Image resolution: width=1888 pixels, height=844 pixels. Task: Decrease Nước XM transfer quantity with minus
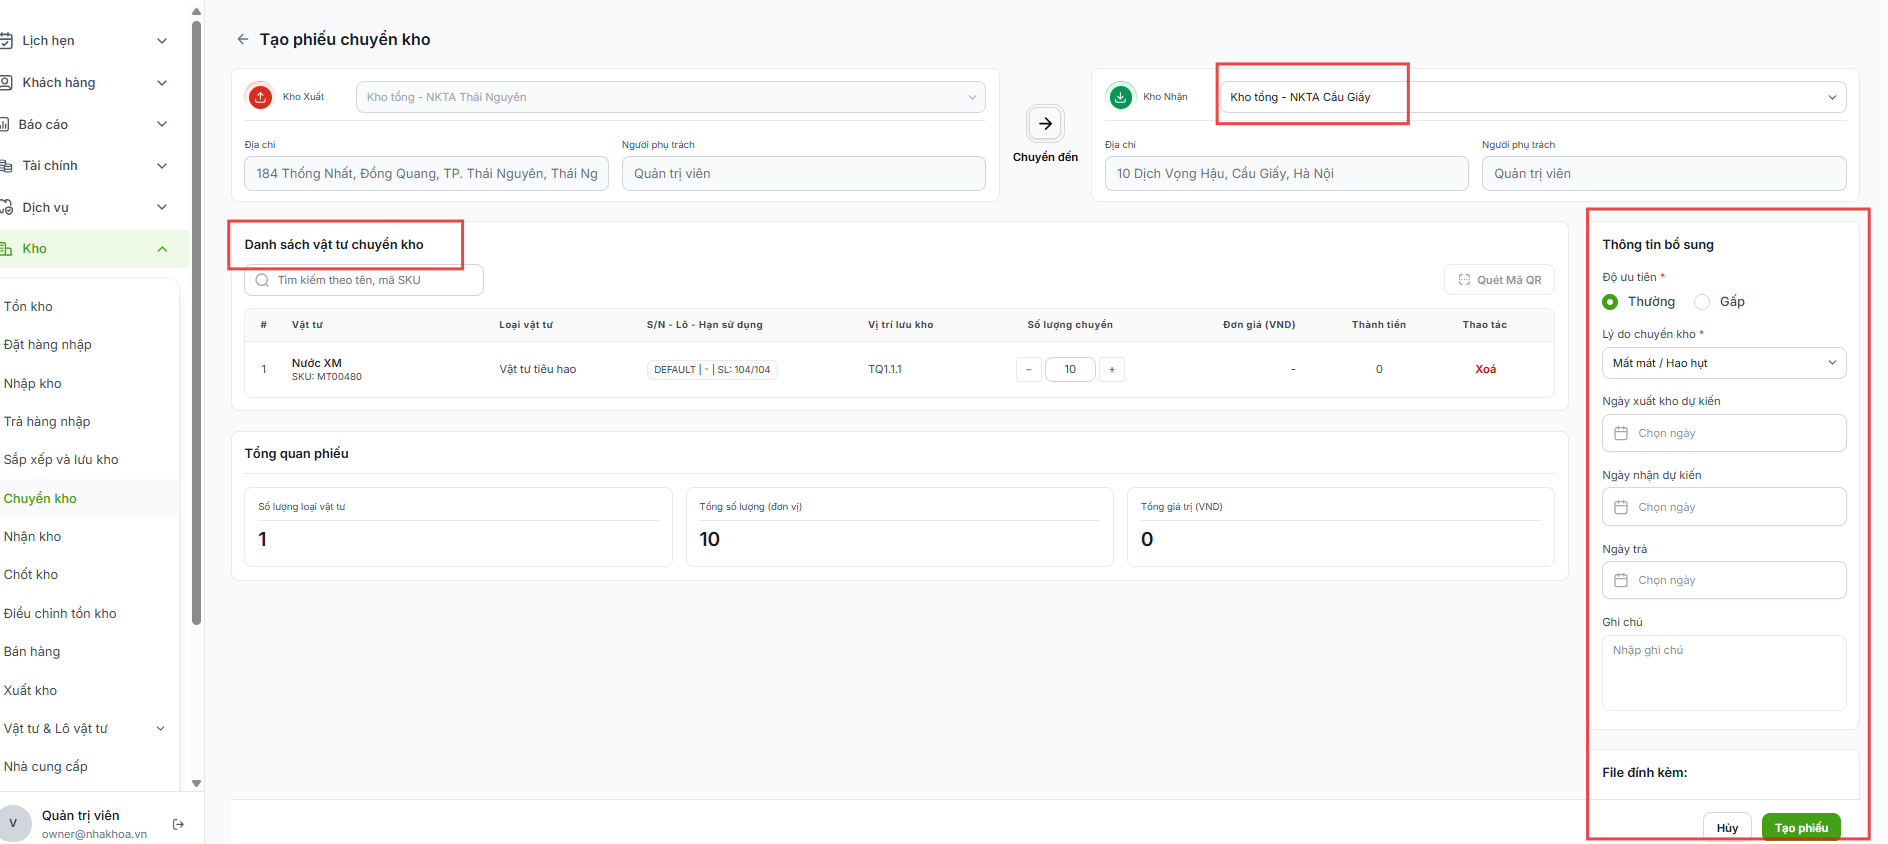point(1028,369)
